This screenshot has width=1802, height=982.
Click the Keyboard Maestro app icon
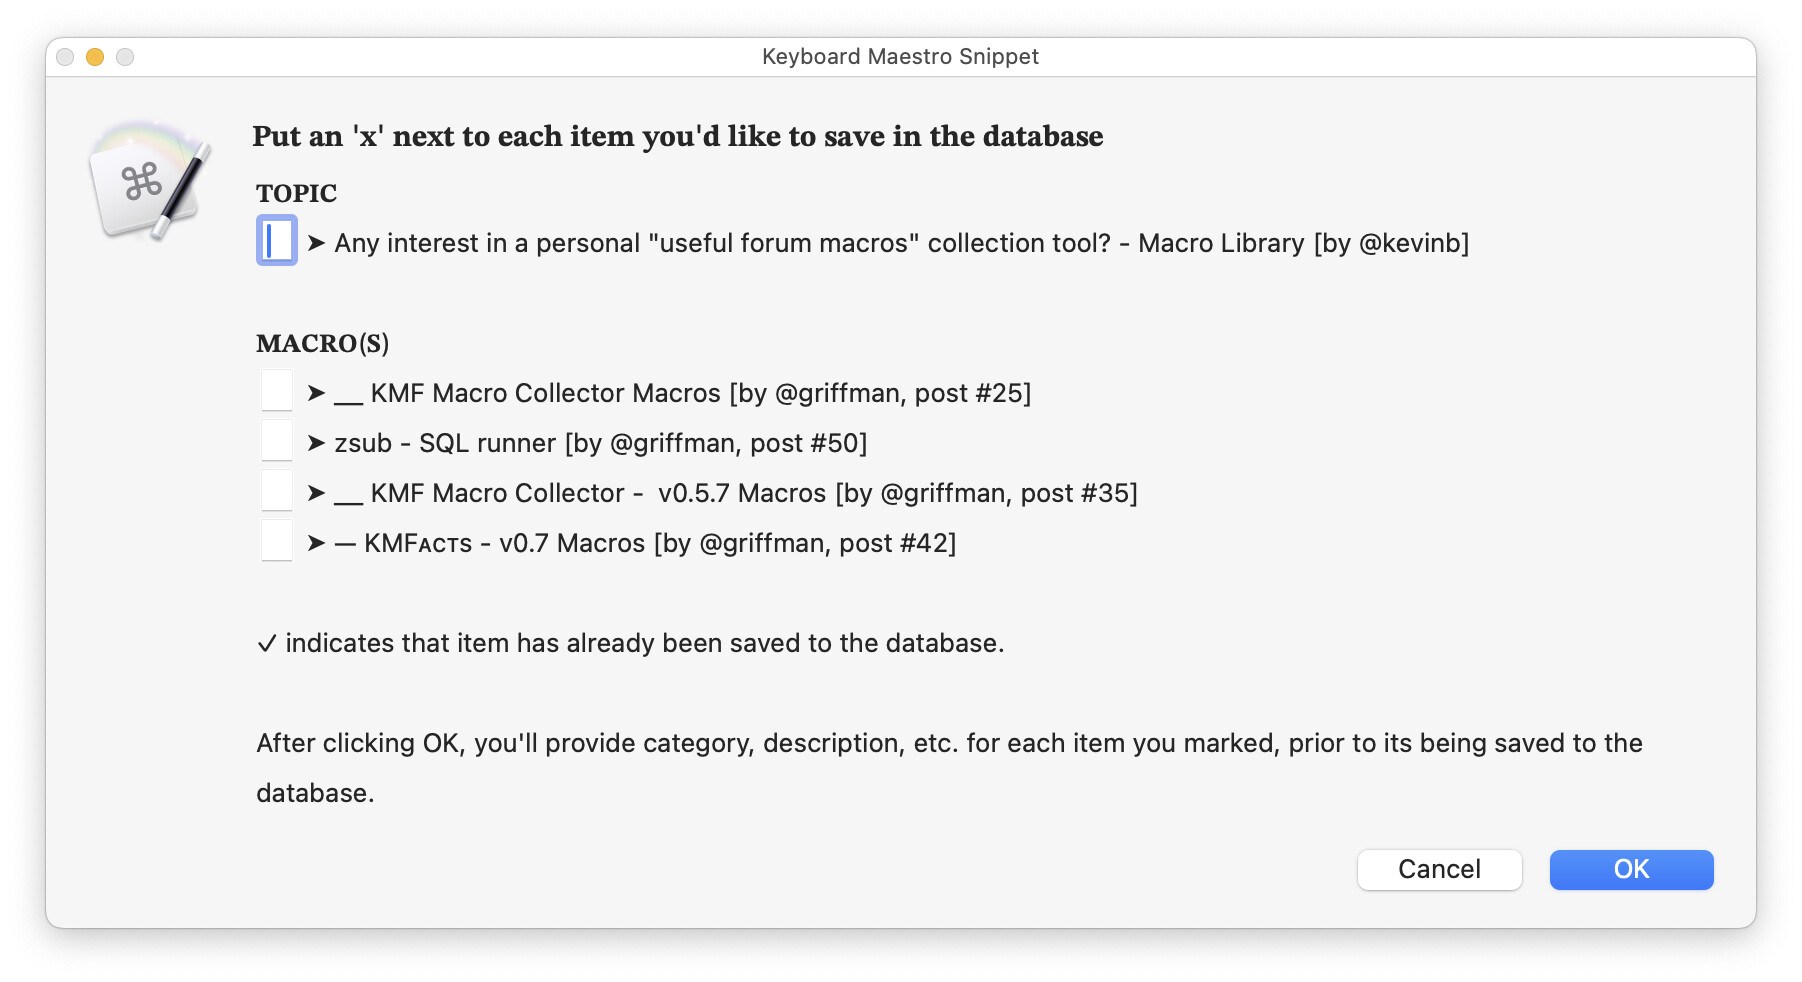coord(150,180)
